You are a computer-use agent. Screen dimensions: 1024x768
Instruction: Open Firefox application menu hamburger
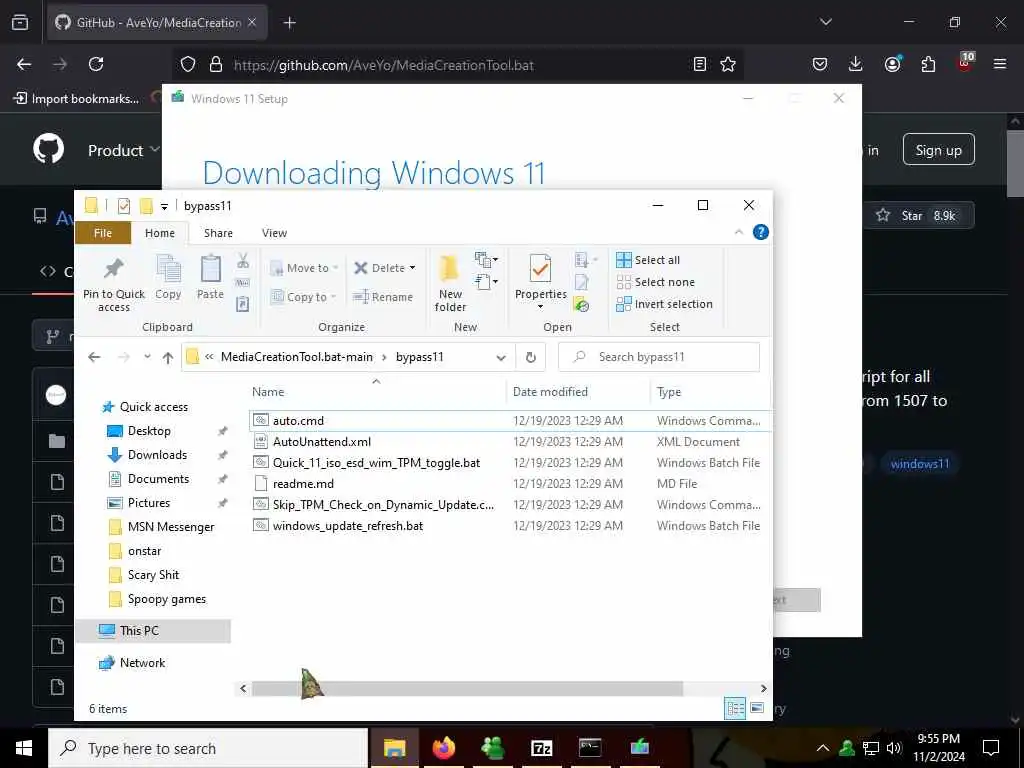click(x=1000, y=64)
